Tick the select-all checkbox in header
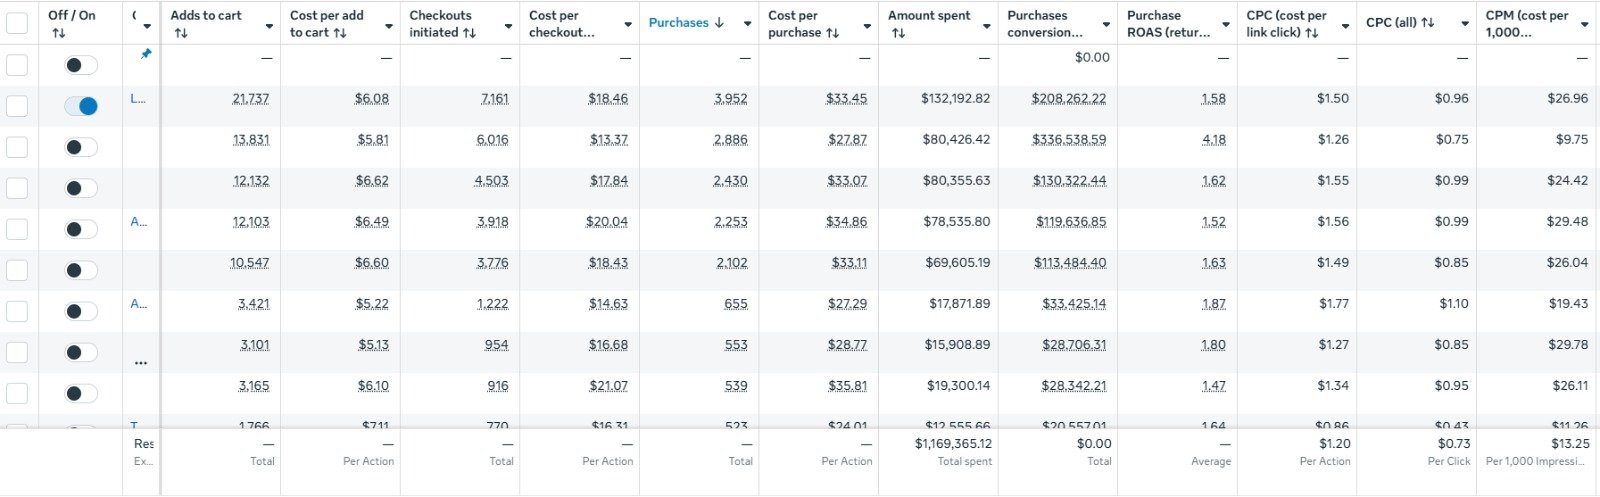 (x=17, y=24)
